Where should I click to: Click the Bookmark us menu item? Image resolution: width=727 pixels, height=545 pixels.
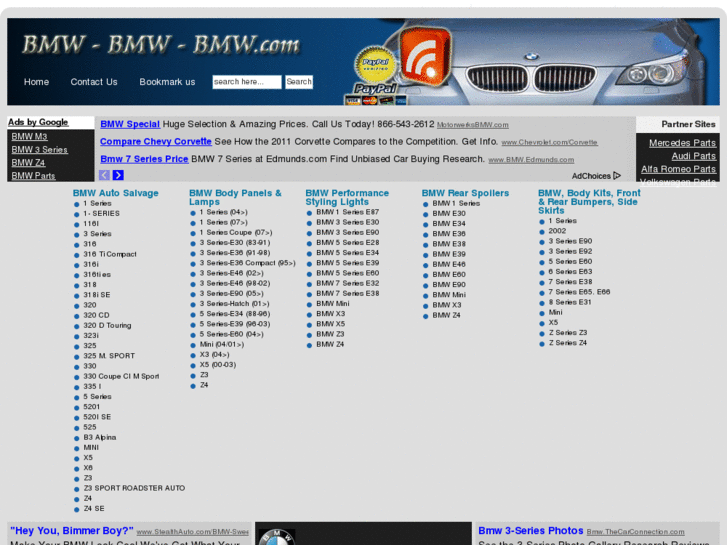pos(167,82)
